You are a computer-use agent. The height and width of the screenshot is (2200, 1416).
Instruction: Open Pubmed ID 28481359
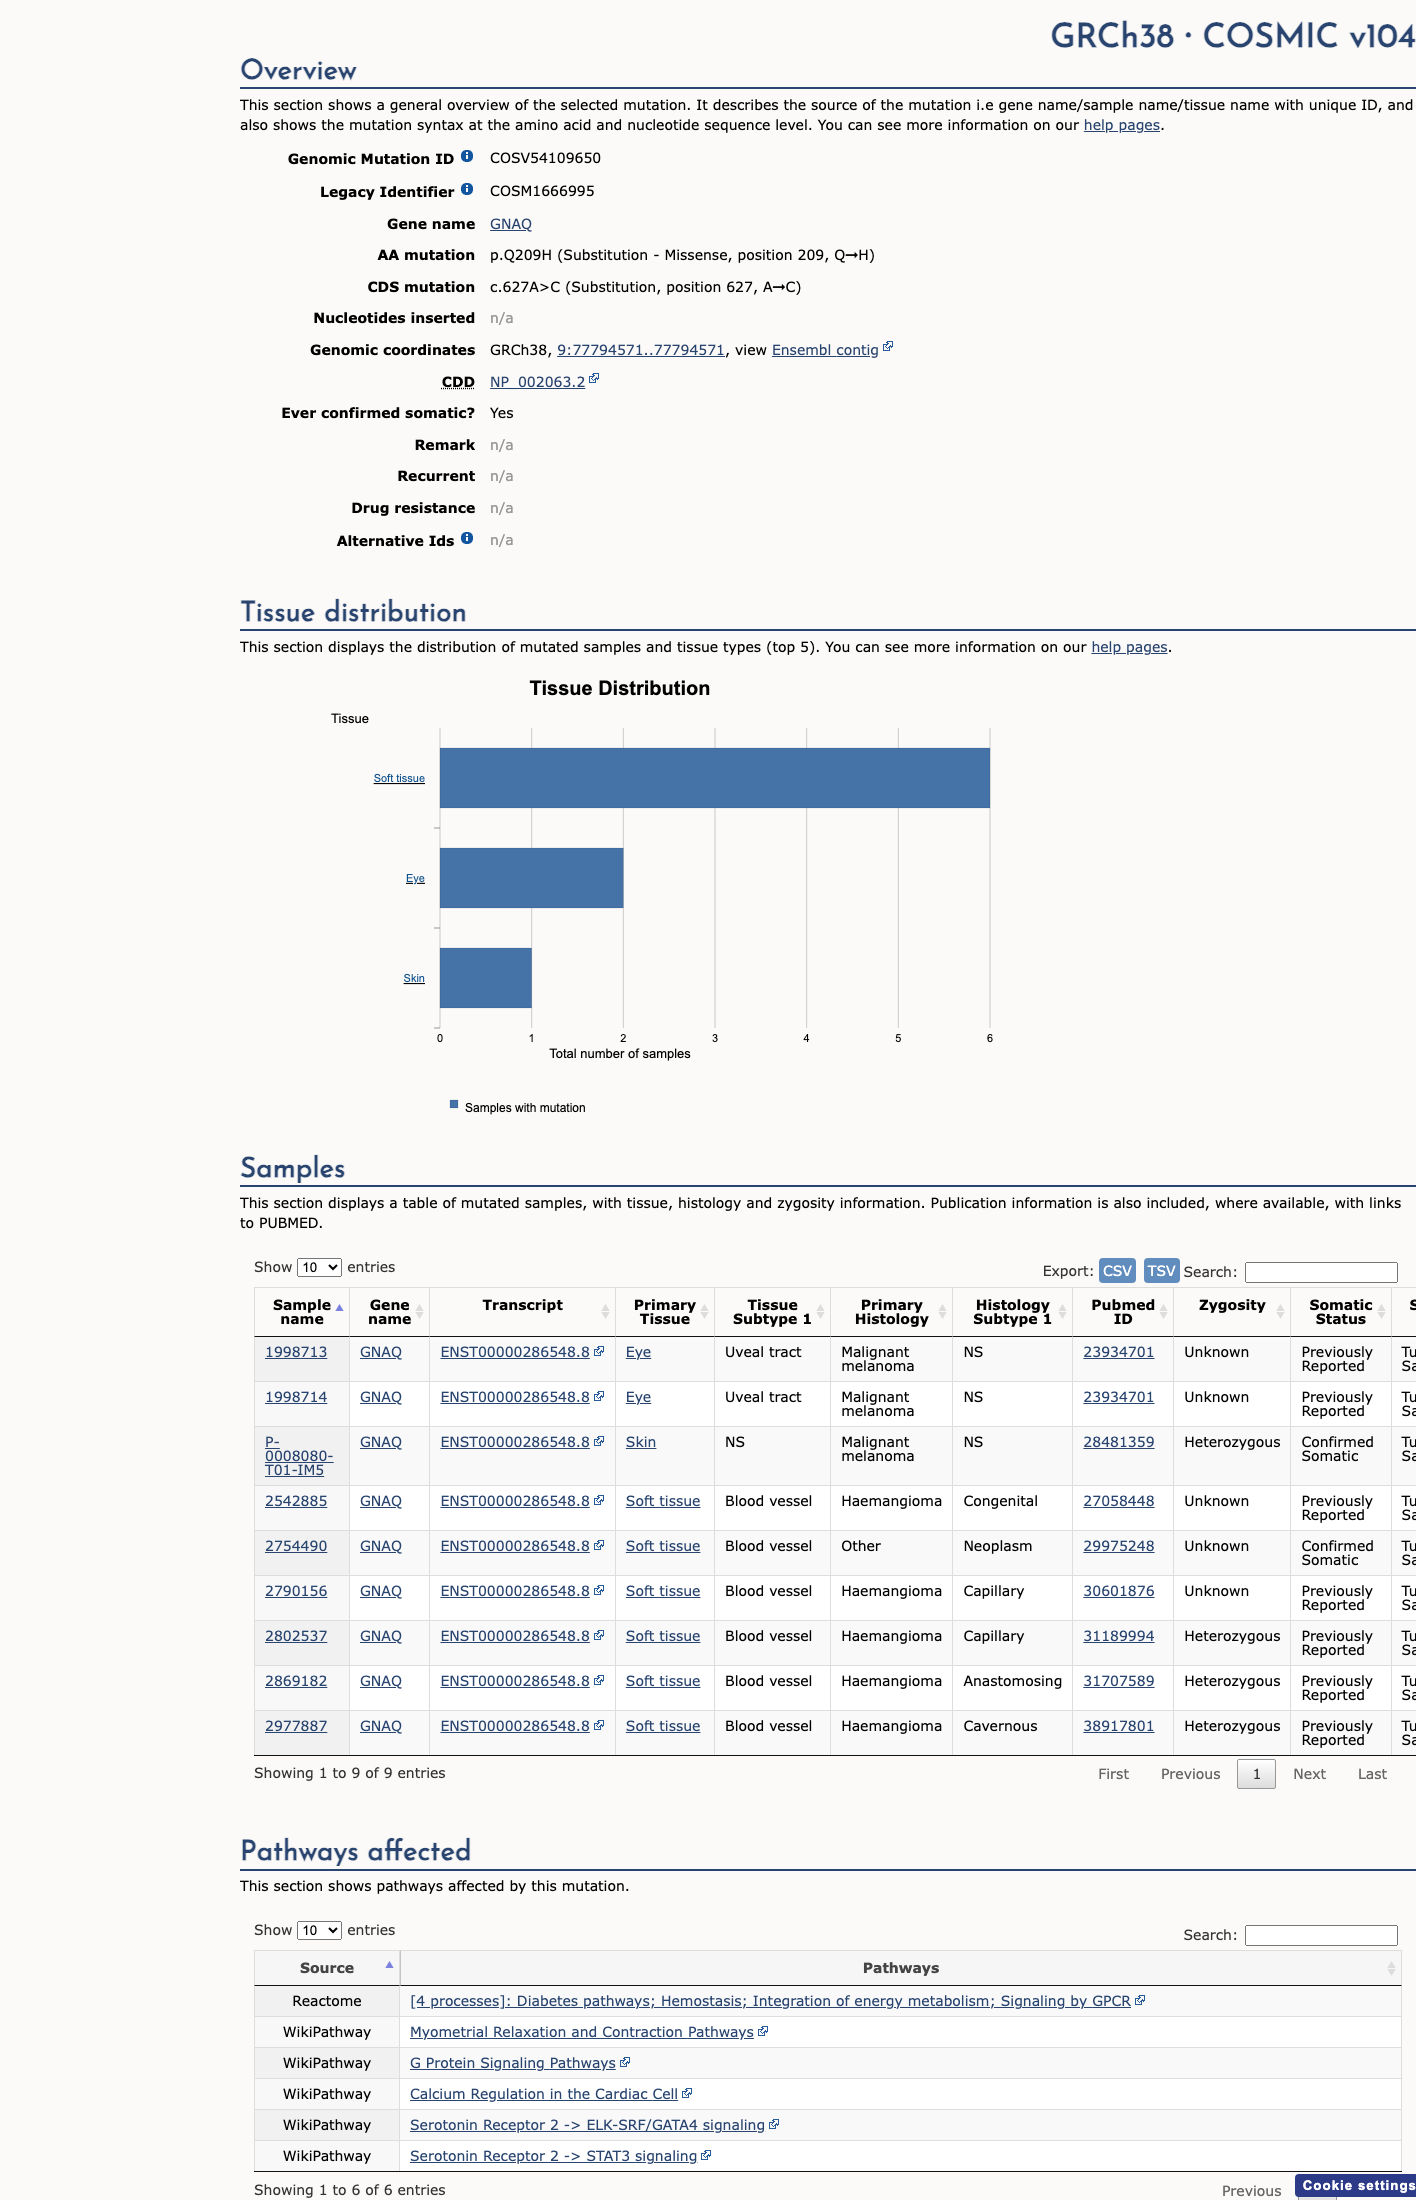[1118, 1442]
